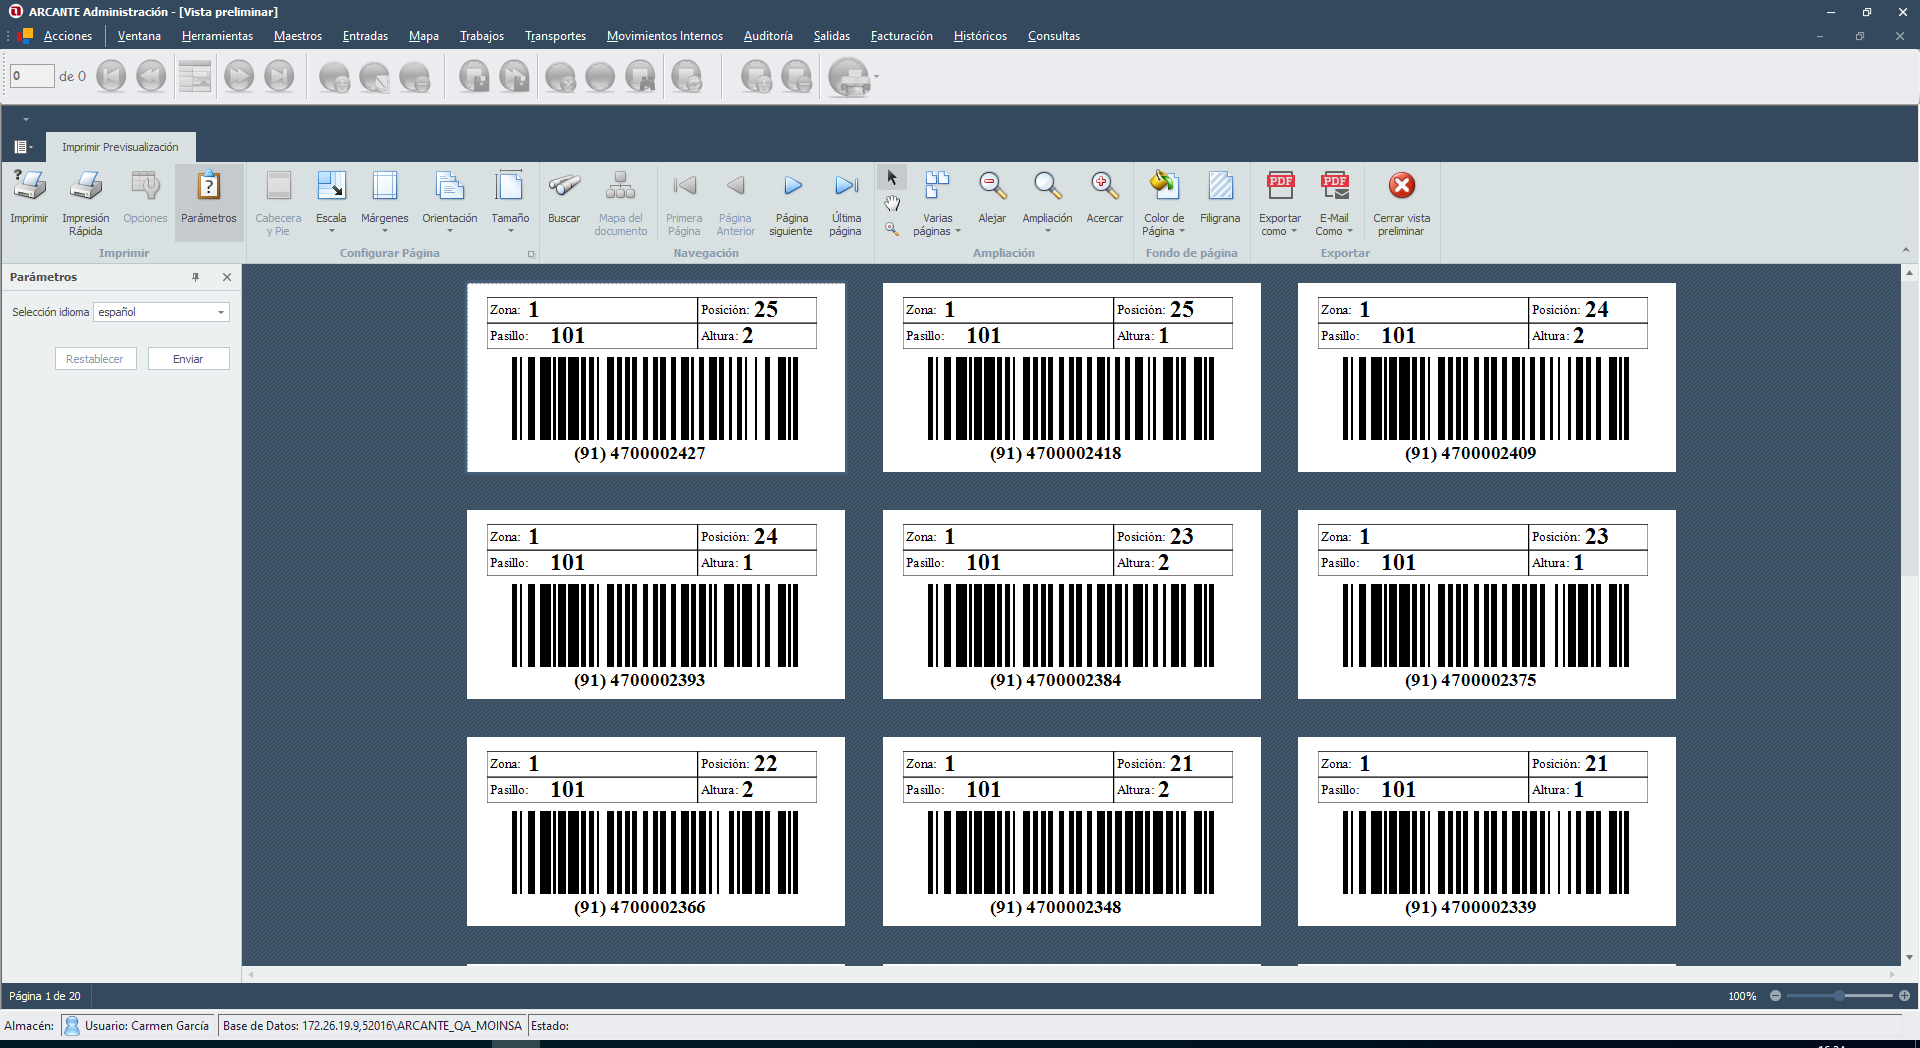
Task: Click the label thumbnail (91) 4700002427
Action: pos(656,377)
